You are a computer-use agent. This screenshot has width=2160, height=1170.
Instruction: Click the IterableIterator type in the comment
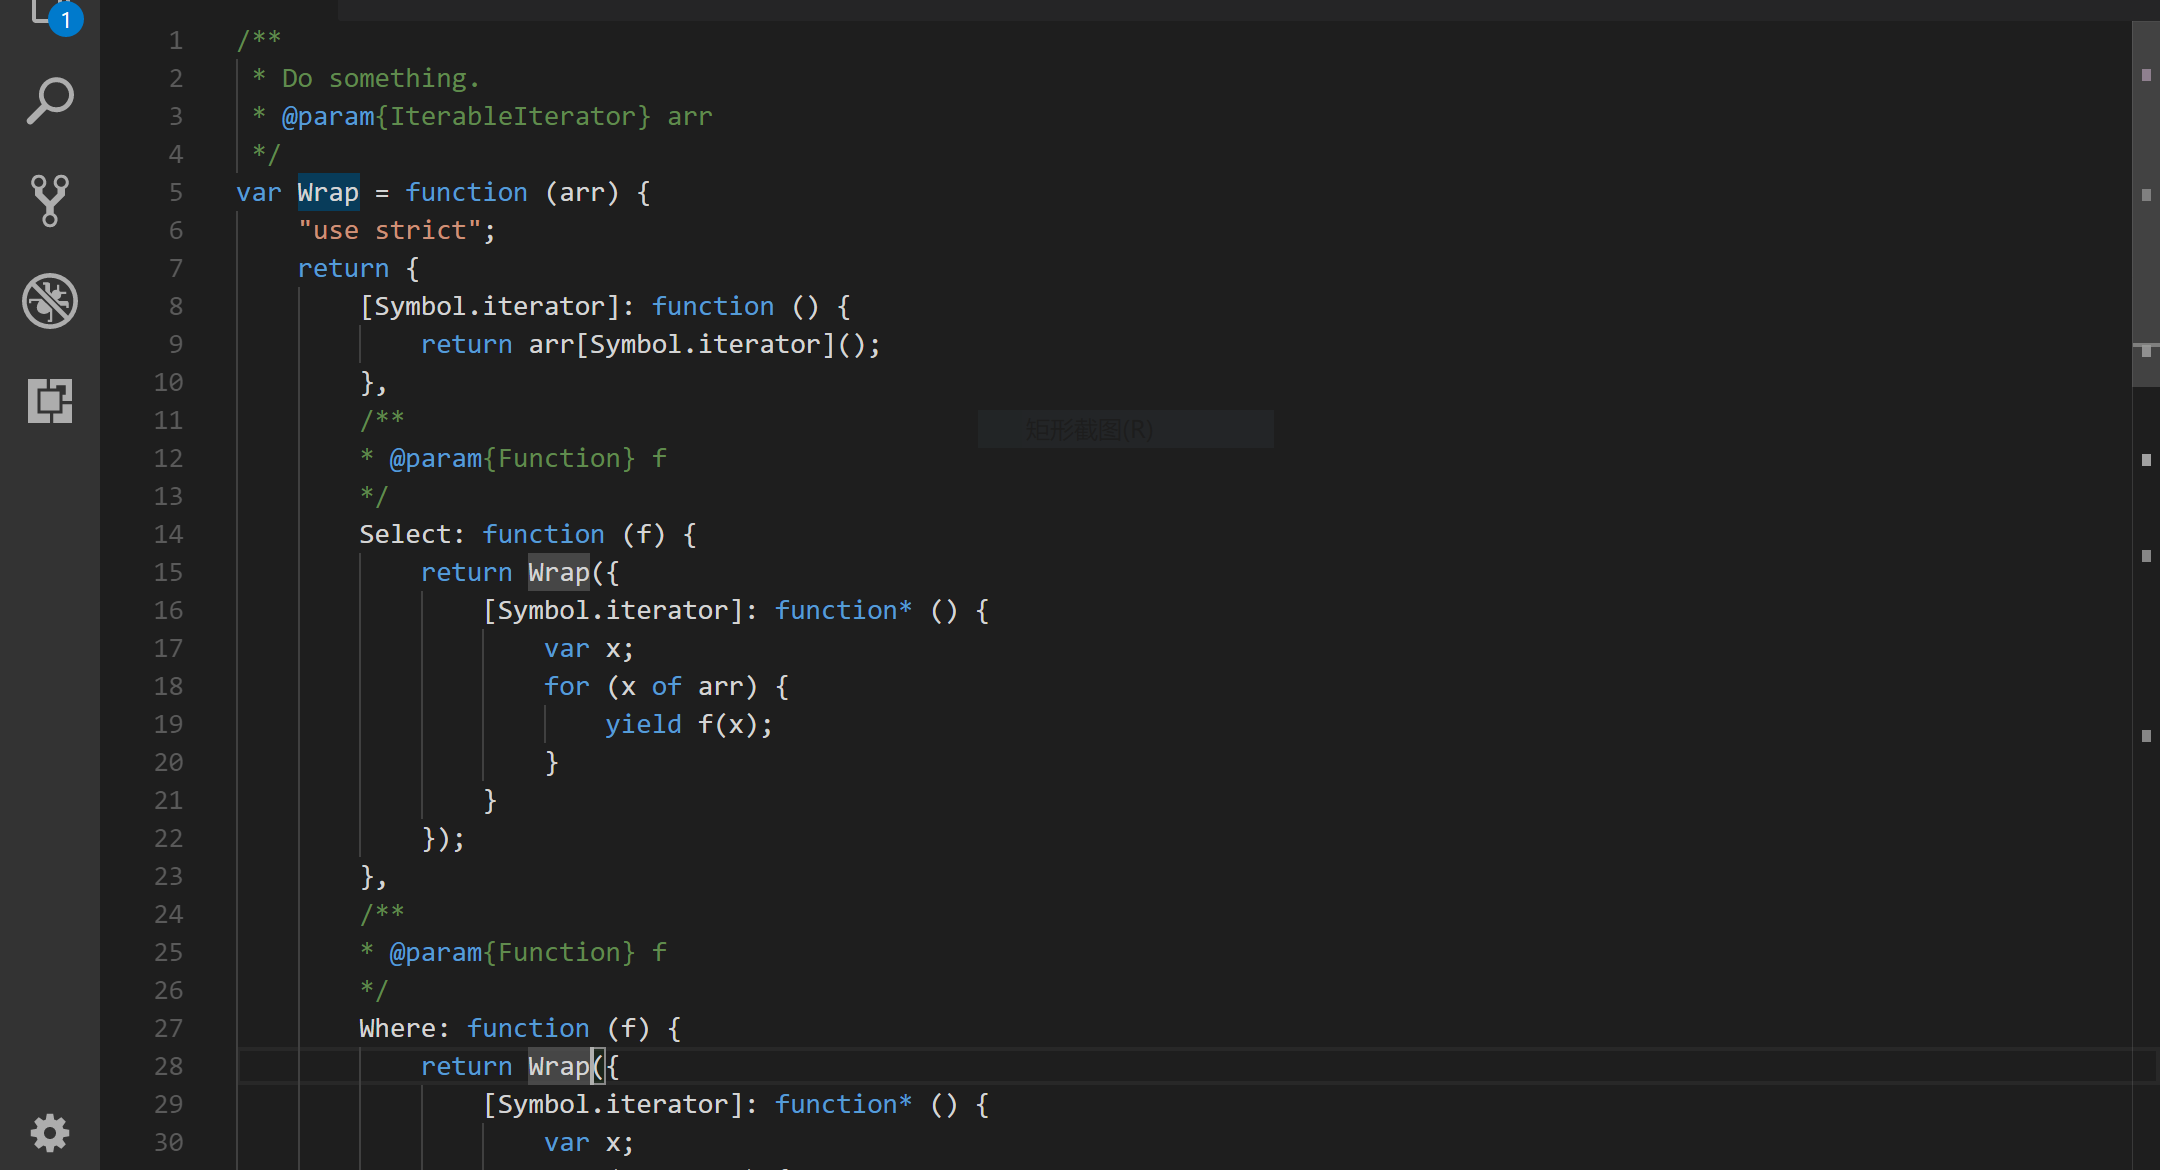pos(513,116)
